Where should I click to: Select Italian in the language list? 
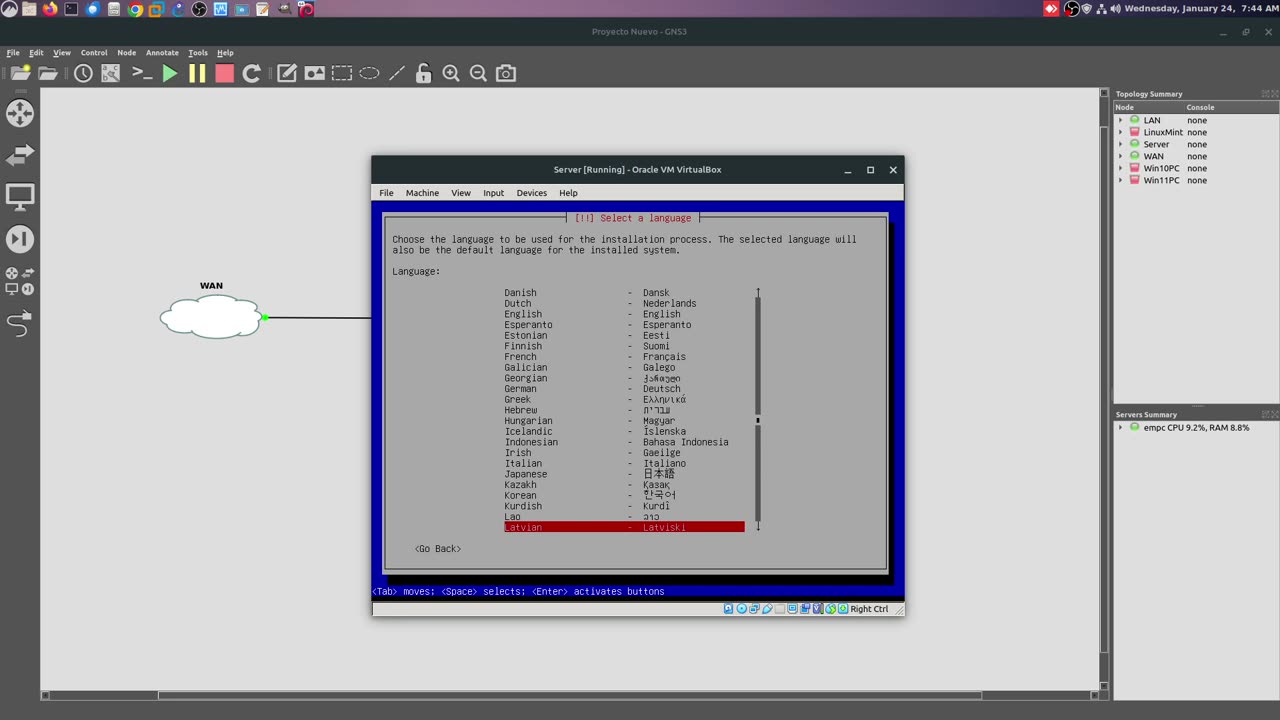coord(624,463)
